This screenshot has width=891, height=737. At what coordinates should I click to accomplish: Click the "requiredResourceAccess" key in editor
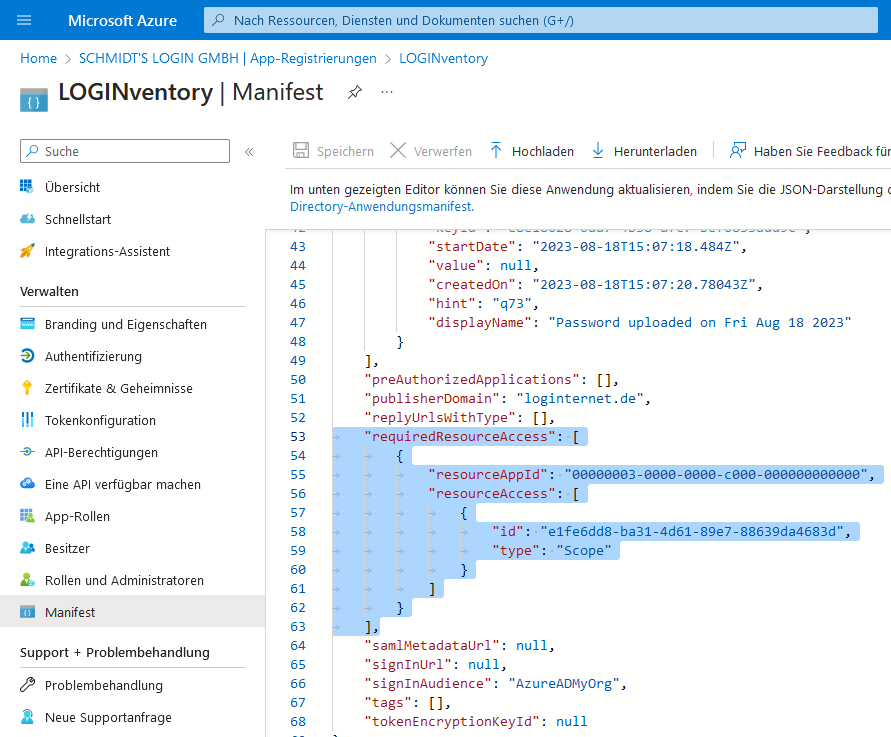click(x=460, y=436)
